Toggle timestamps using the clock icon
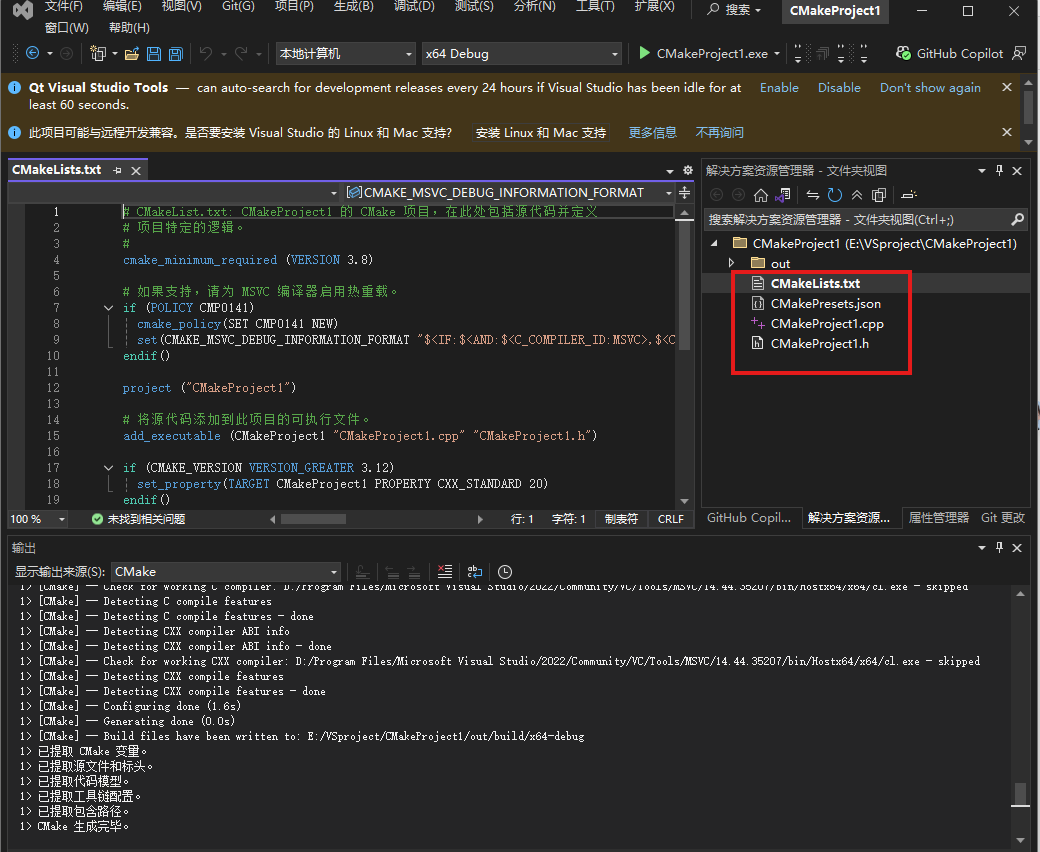The width and height of the screenshot is (1040, 852). point(504,571)
